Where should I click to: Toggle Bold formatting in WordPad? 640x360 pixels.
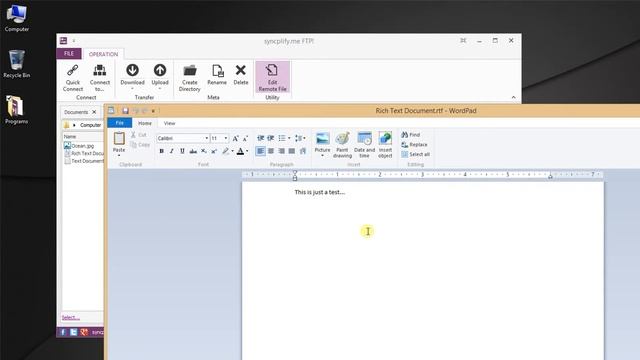point(162,151)
